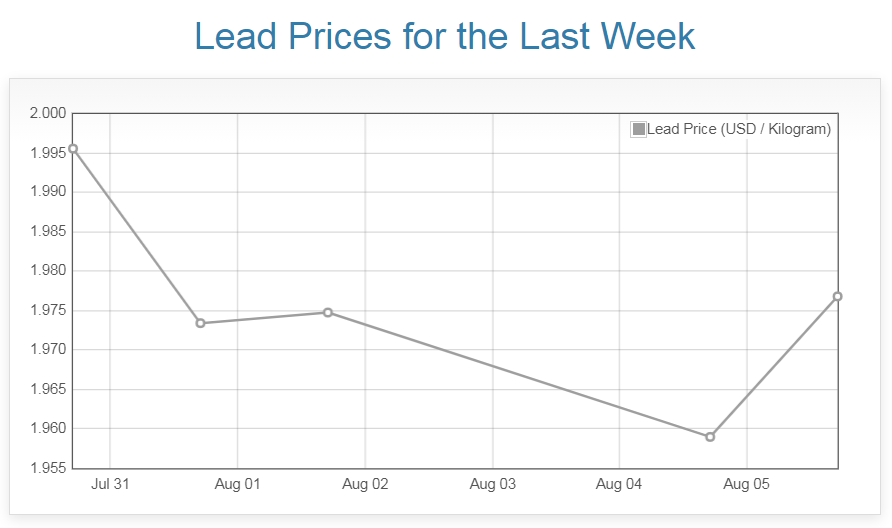Click the 1.985 y-axis label
Image resolution: width=892 pixels, height=528 pixels.
(x=48, y=231)
